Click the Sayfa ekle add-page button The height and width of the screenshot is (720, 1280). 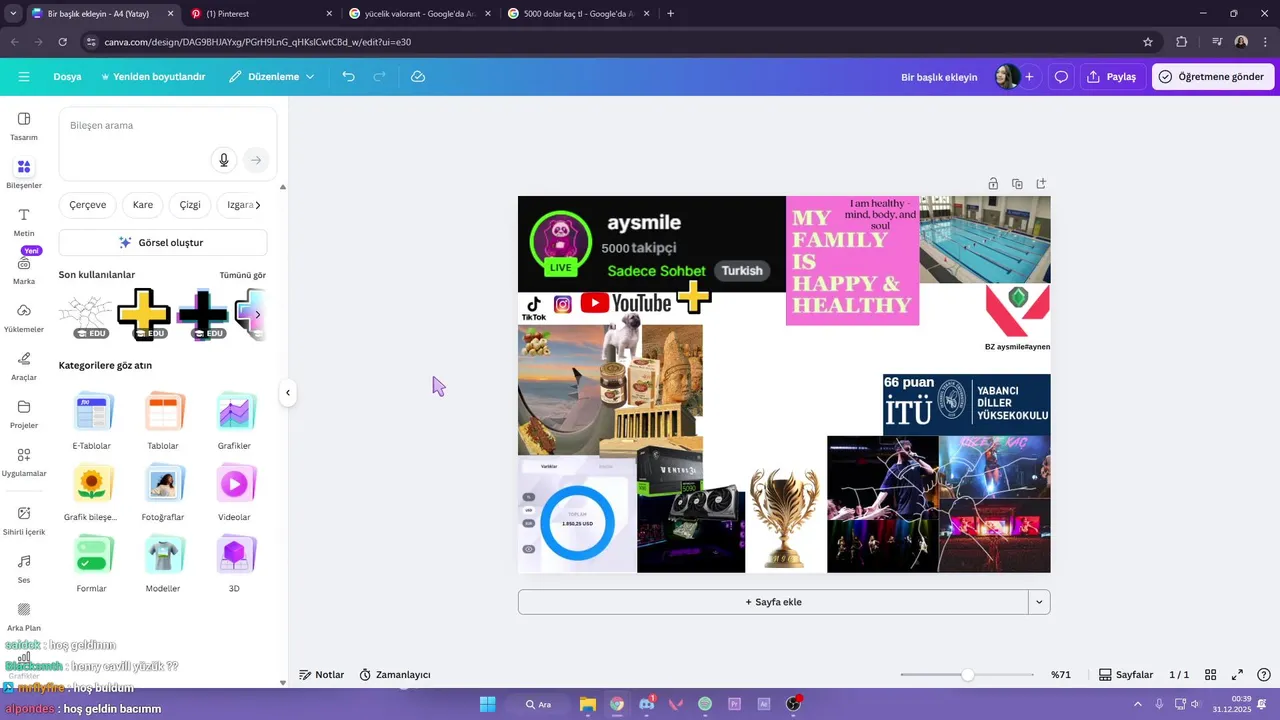pos(773,602)
